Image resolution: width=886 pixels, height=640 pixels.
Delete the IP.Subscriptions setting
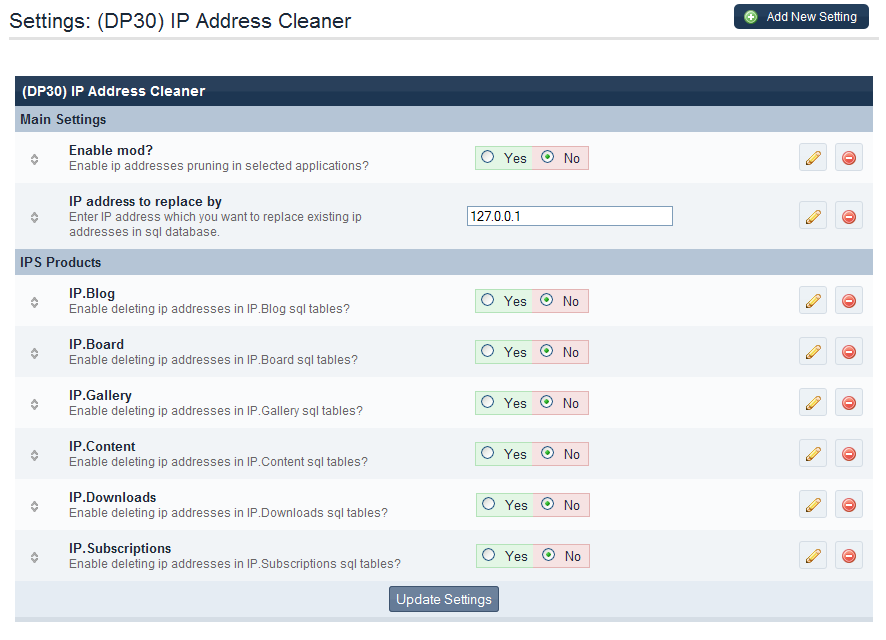point(849,556)
